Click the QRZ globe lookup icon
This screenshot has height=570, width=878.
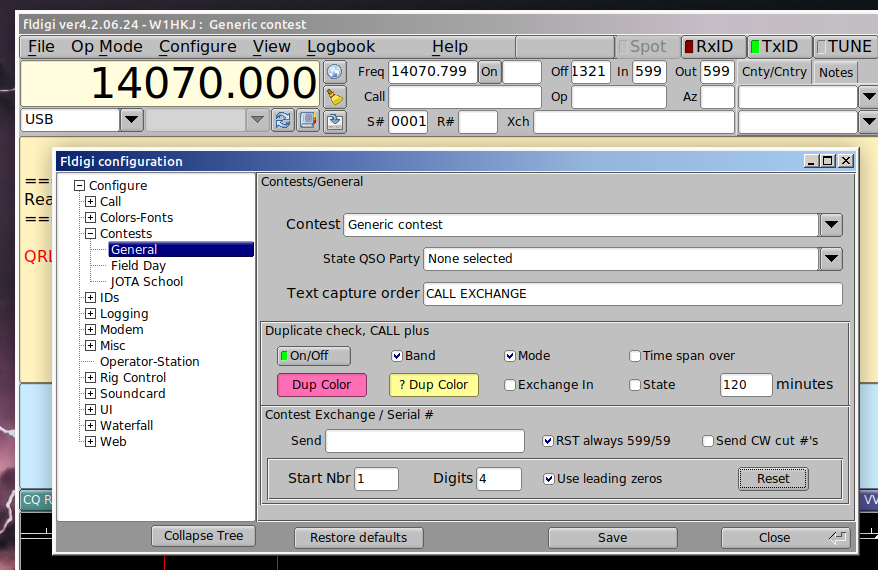(335, 72)
